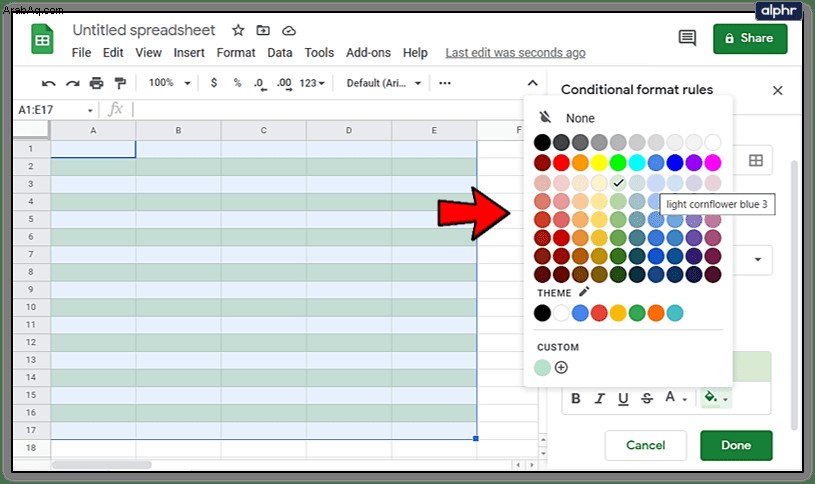
Task: Pick the black swatch in top row
Action: tap(542, 142)
